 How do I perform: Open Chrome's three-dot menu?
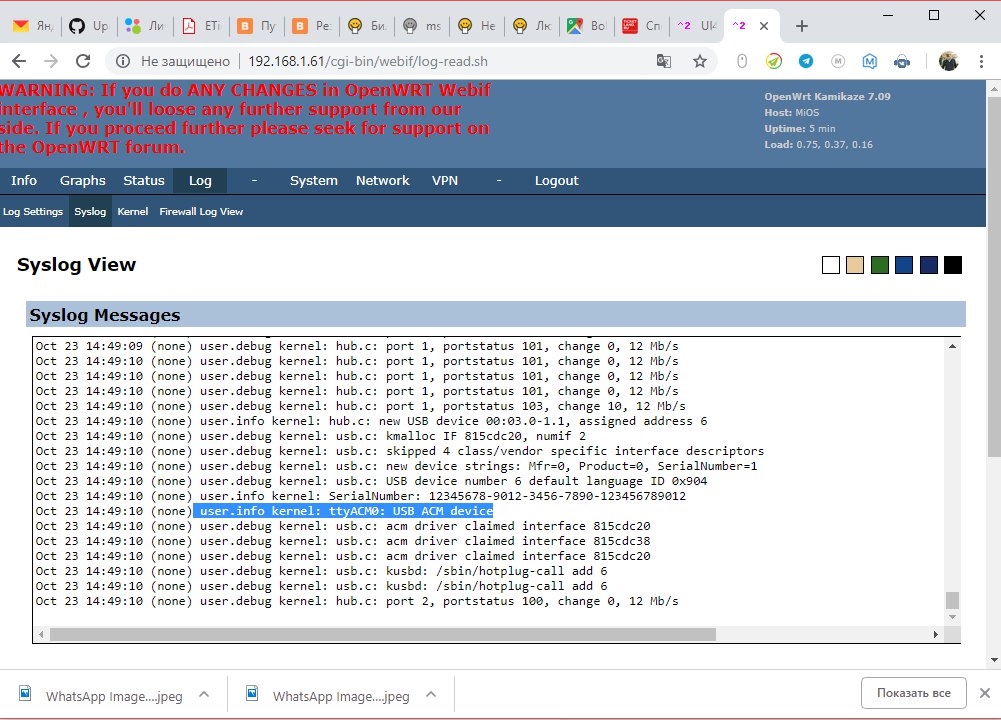click(x=981, y=61)
